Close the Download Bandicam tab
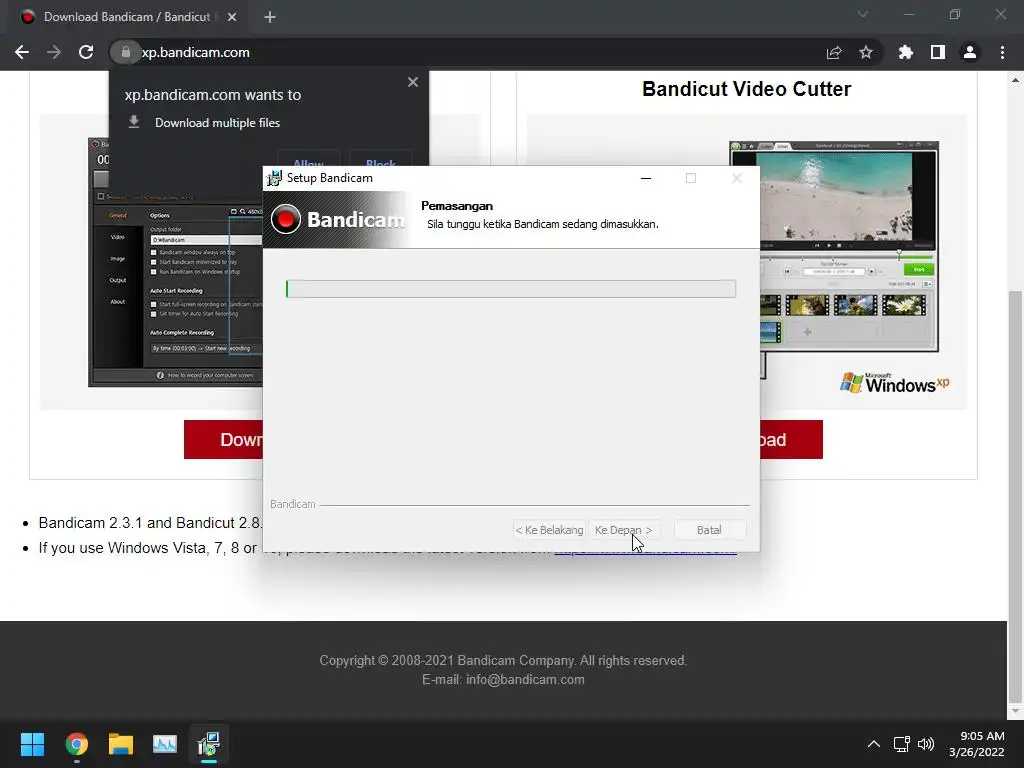The width and height of the screenshot is (1024, 768). [232, 17]
